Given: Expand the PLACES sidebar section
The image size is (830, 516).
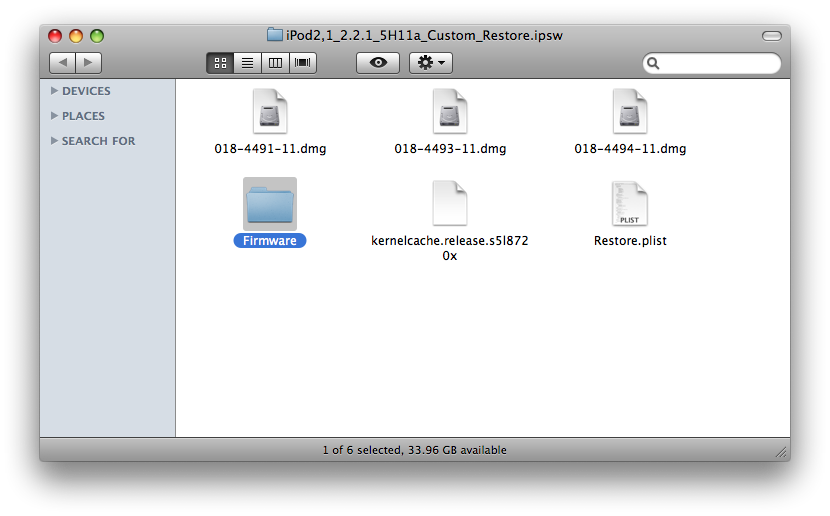Looking at the screenshot, I should [55, 116].
